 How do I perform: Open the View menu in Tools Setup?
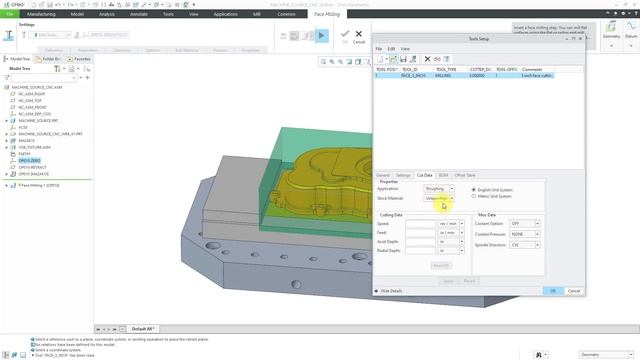(x=405, y=49)
